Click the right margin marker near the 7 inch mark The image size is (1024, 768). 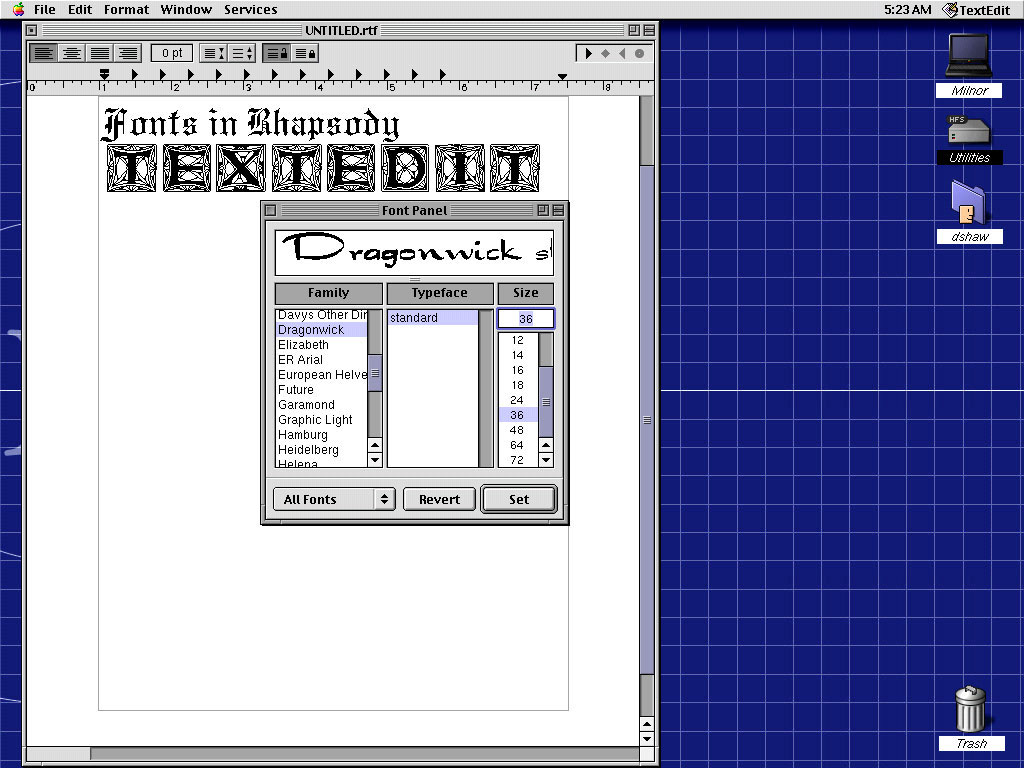(x=562, y=76)
